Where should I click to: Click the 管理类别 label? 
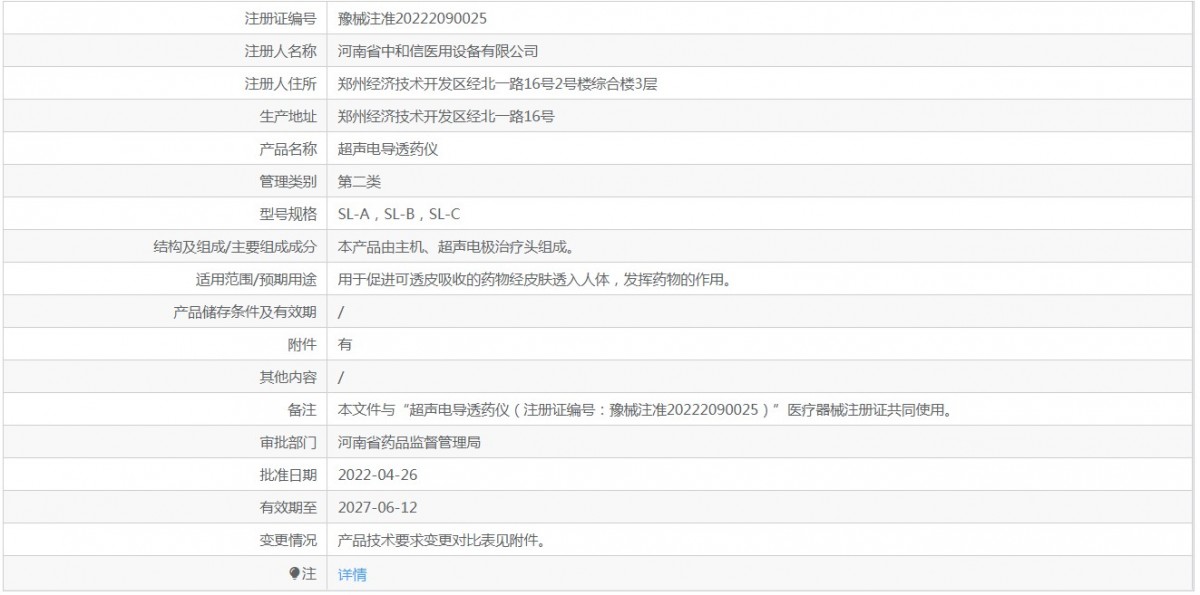pyautogui.click(x=287, y=181)
